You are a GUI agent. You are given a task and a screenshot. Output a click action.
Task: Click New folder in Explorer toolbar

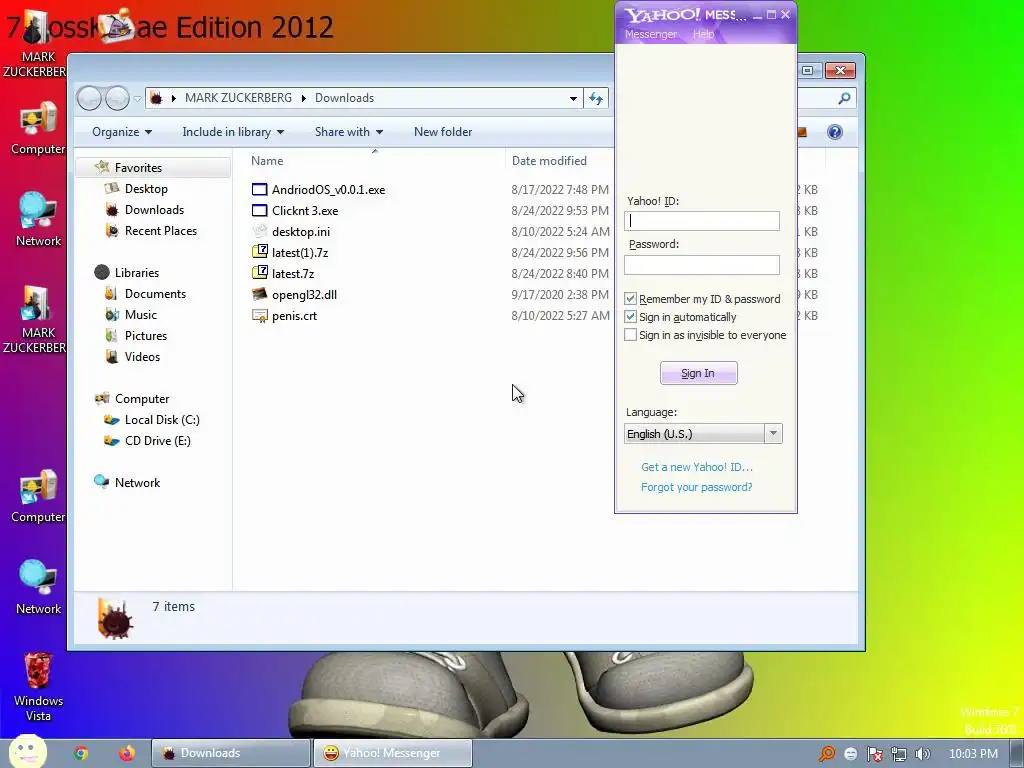443,132
